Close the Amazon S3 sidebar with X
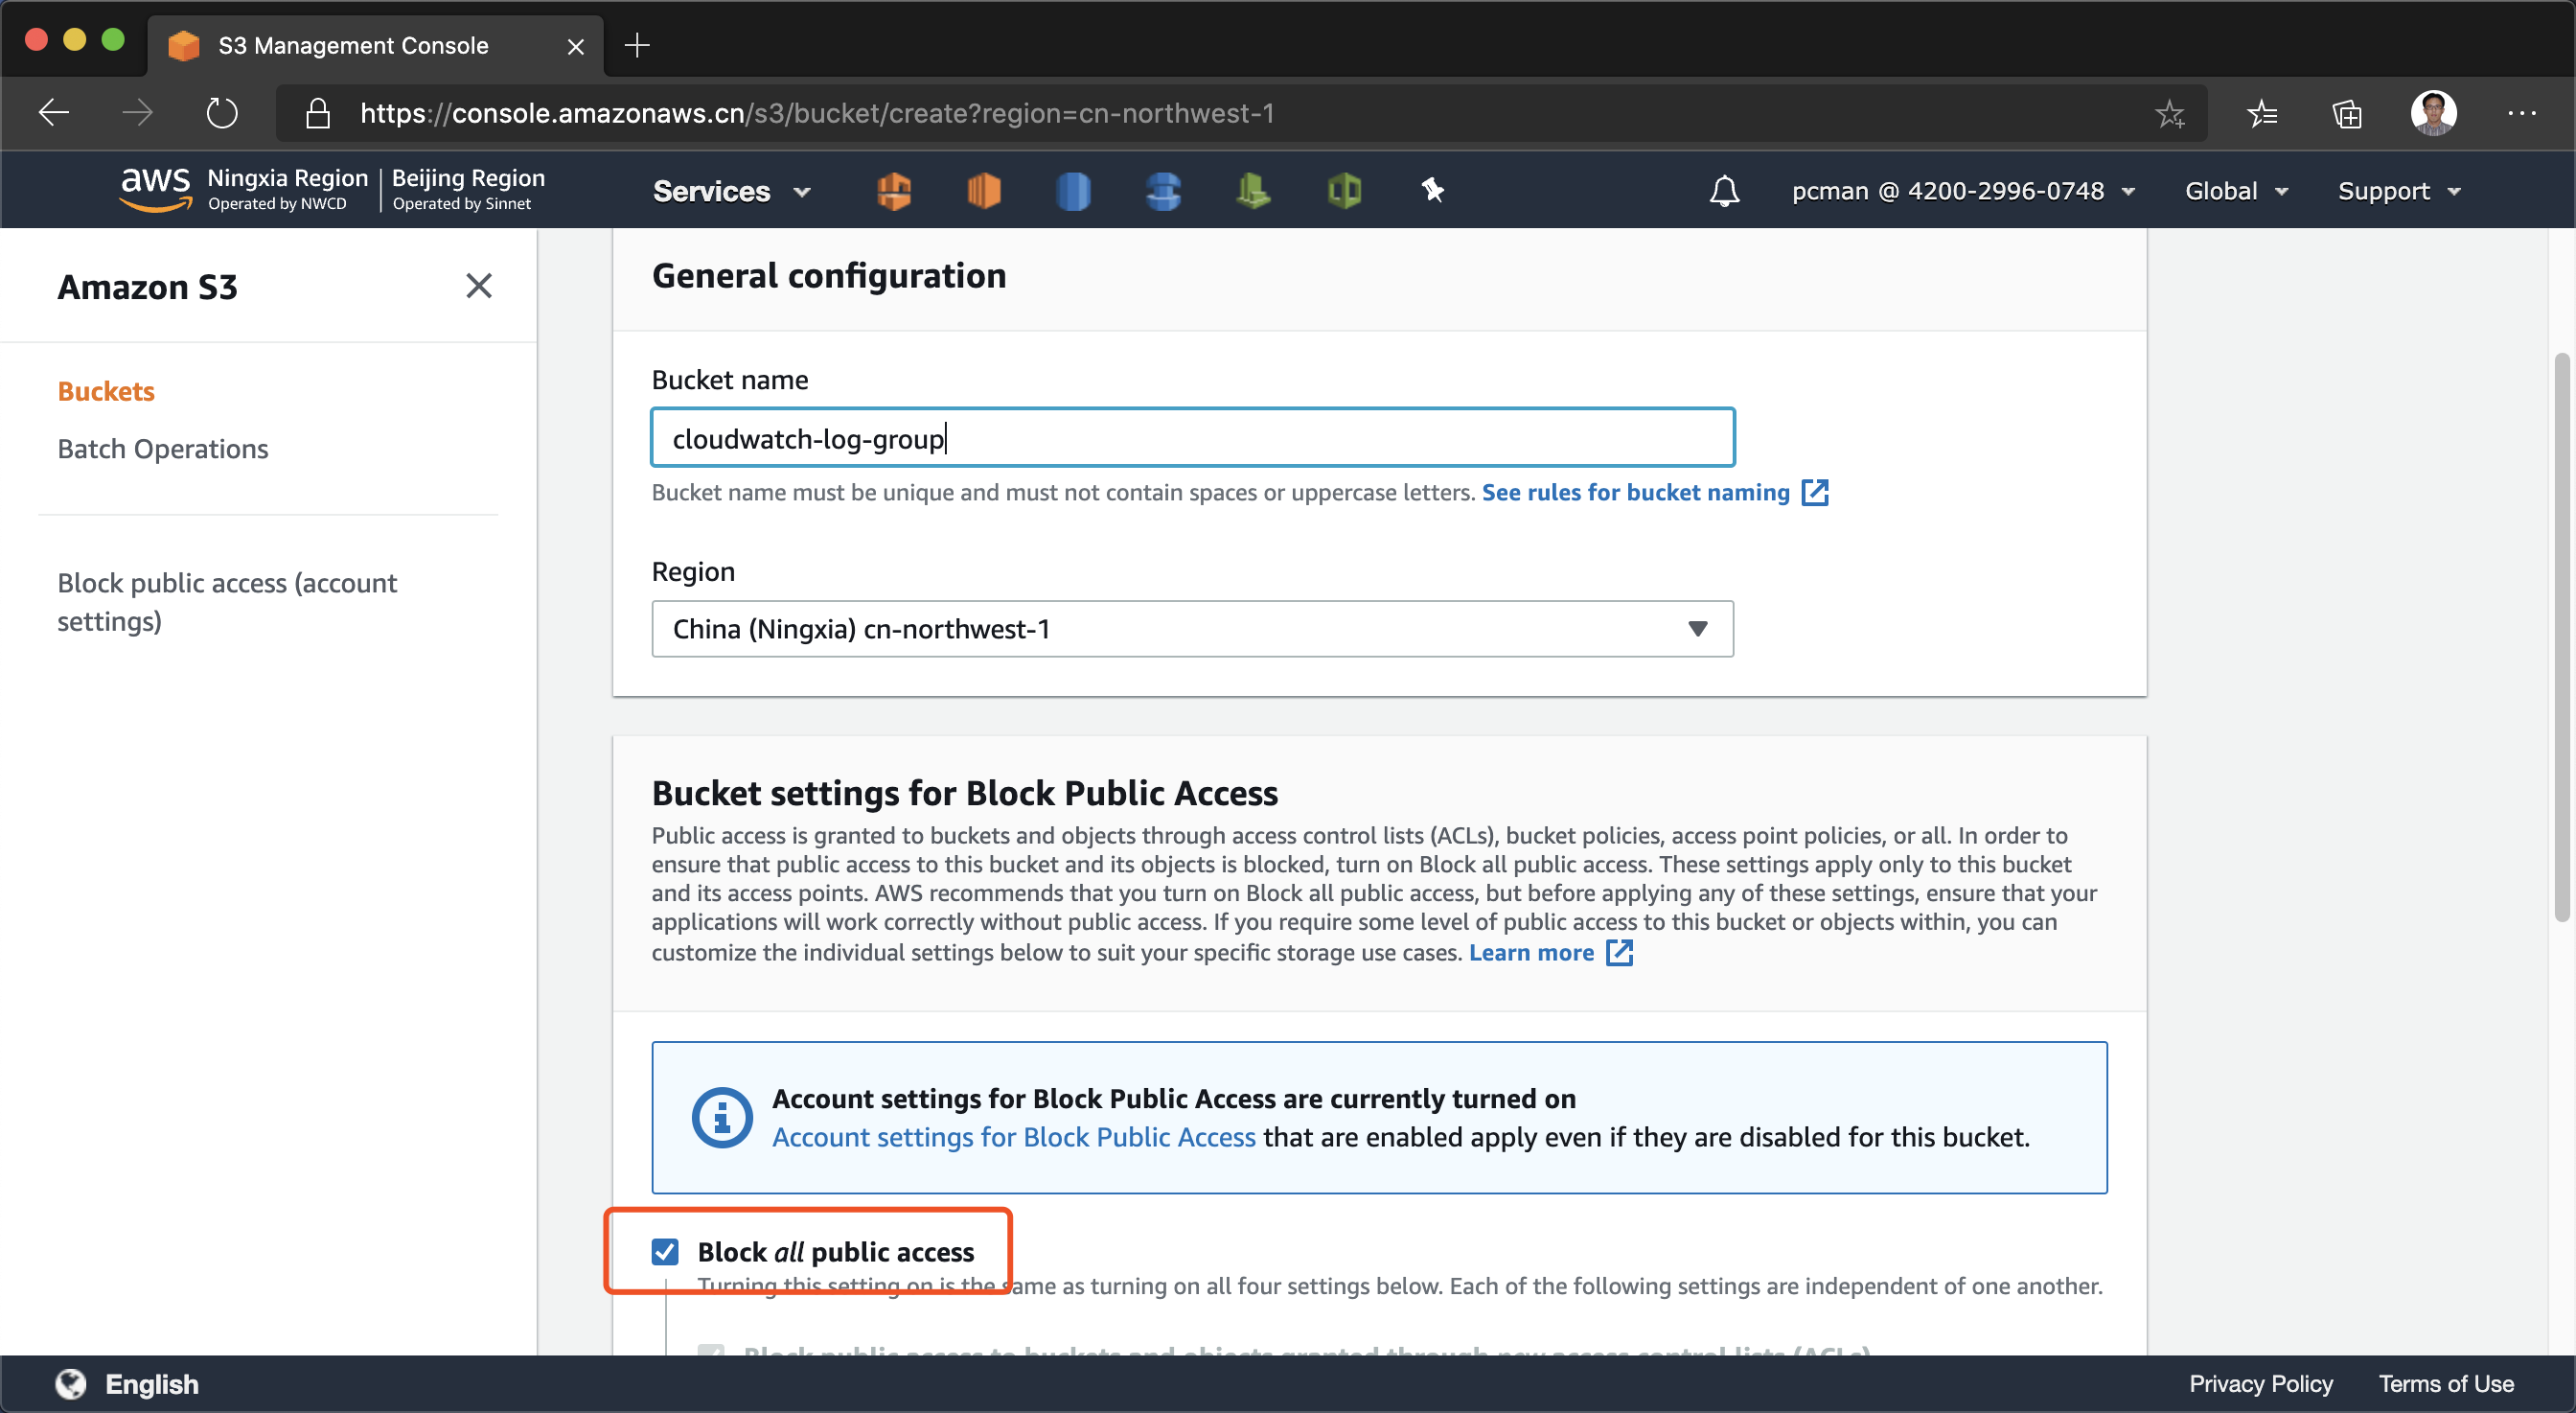 [x=479, y=286]
